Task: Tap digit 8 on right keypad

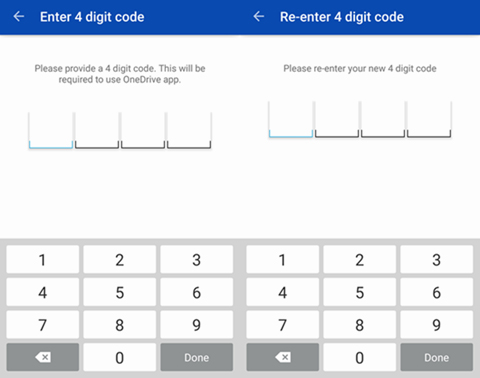Action: pos(360,325)
